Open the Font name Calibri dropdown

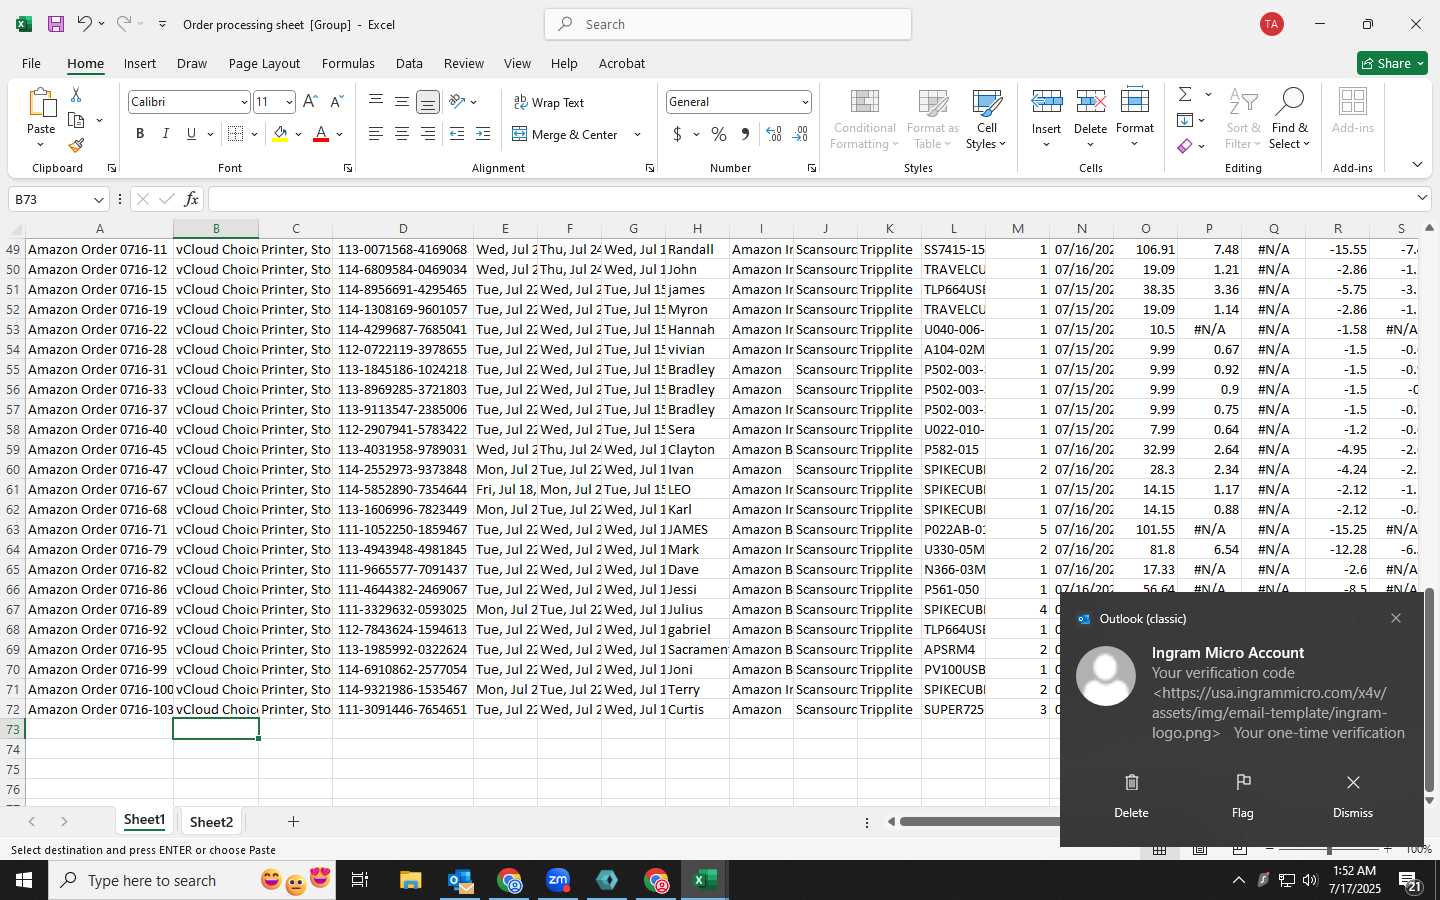click(243, 102)
